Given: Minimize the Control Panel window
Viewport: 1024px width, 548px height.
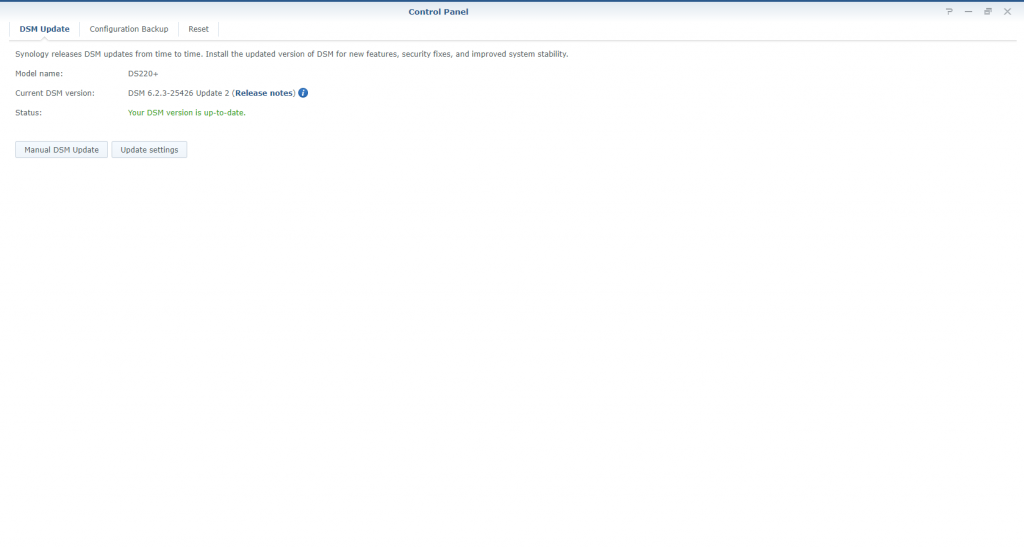Looking at the screenshot, I should [x=968, y=11].
